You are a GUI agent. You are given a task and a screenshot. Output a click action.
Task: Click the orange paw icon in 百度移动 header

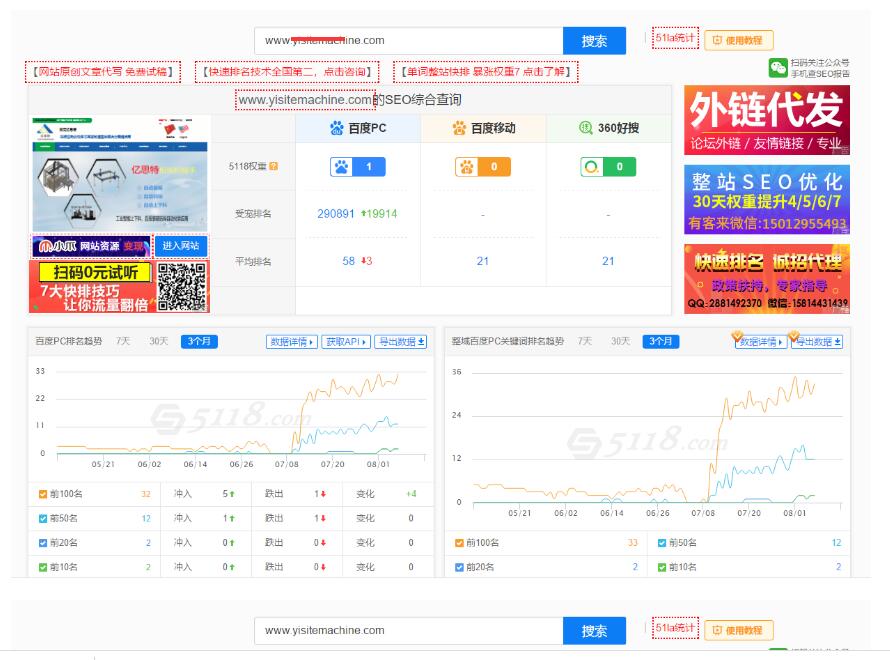[x=459, y=128]
